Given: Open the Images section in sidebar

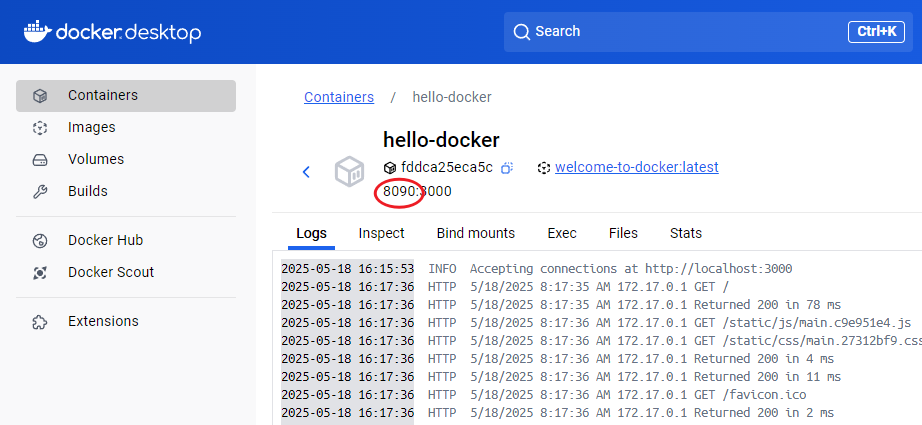Looking at the screenshot, I should 126,128.
